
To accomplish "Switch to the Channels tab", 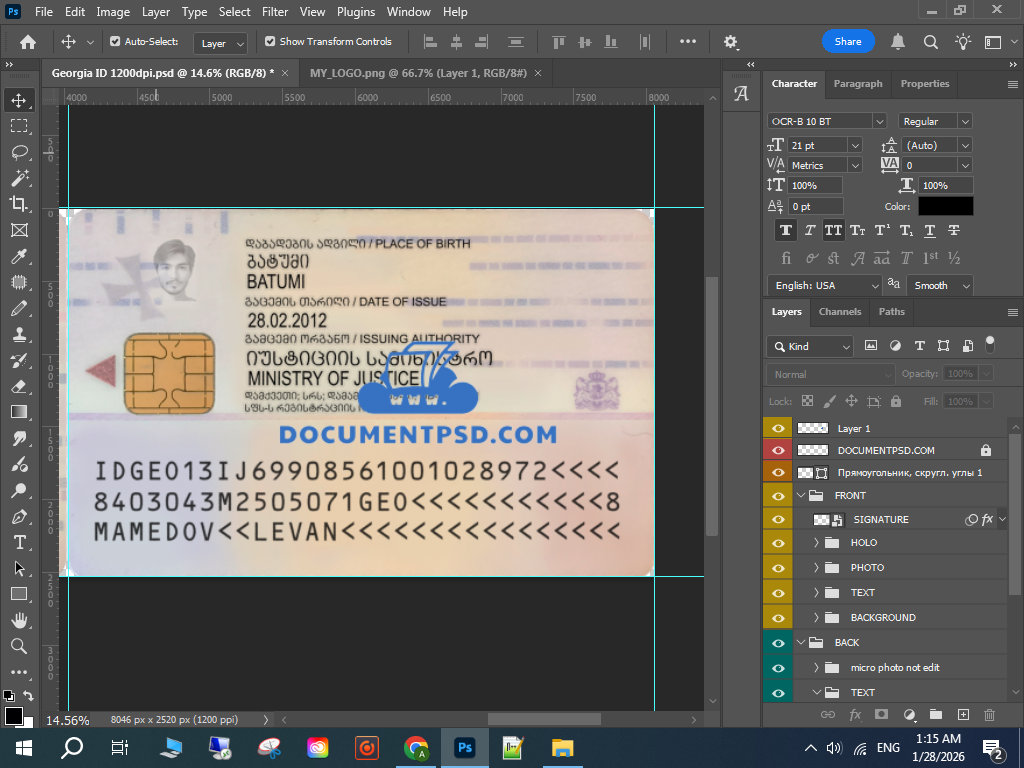I will tap(839, 311).
